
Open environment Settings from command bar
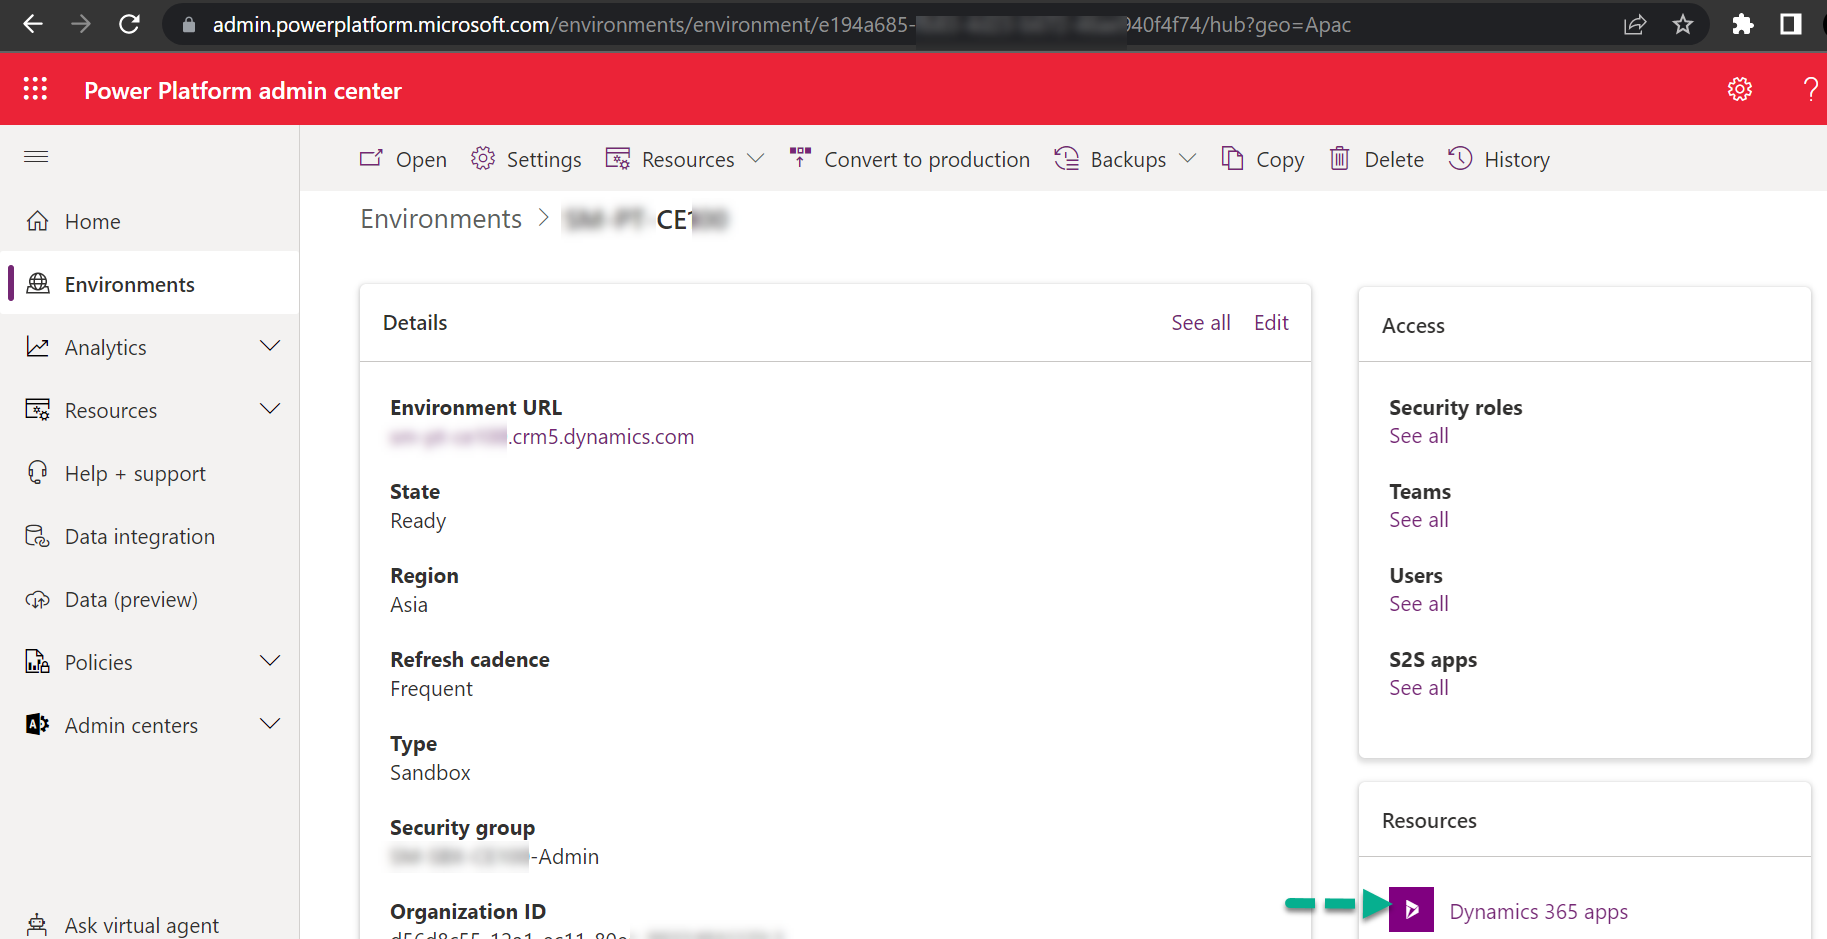526,159
